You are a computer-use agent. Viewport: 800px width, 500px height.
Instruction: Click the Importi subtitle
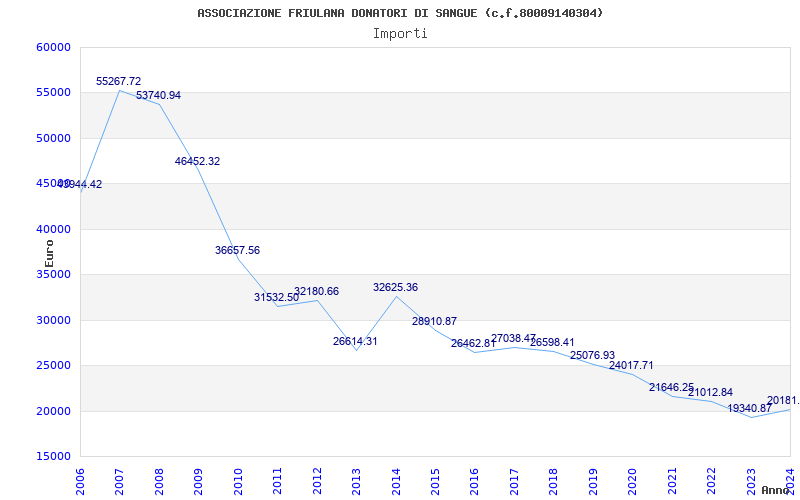point(400,34)
